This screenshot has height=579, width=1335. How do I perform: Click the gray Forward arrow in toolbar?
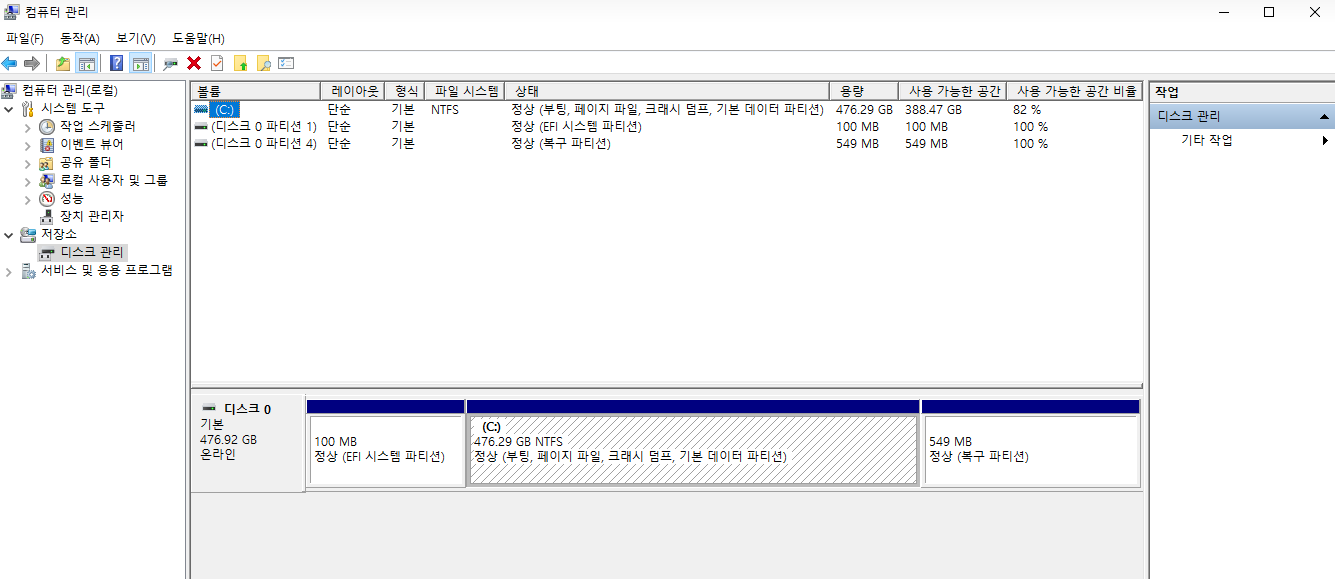point(31,63)
